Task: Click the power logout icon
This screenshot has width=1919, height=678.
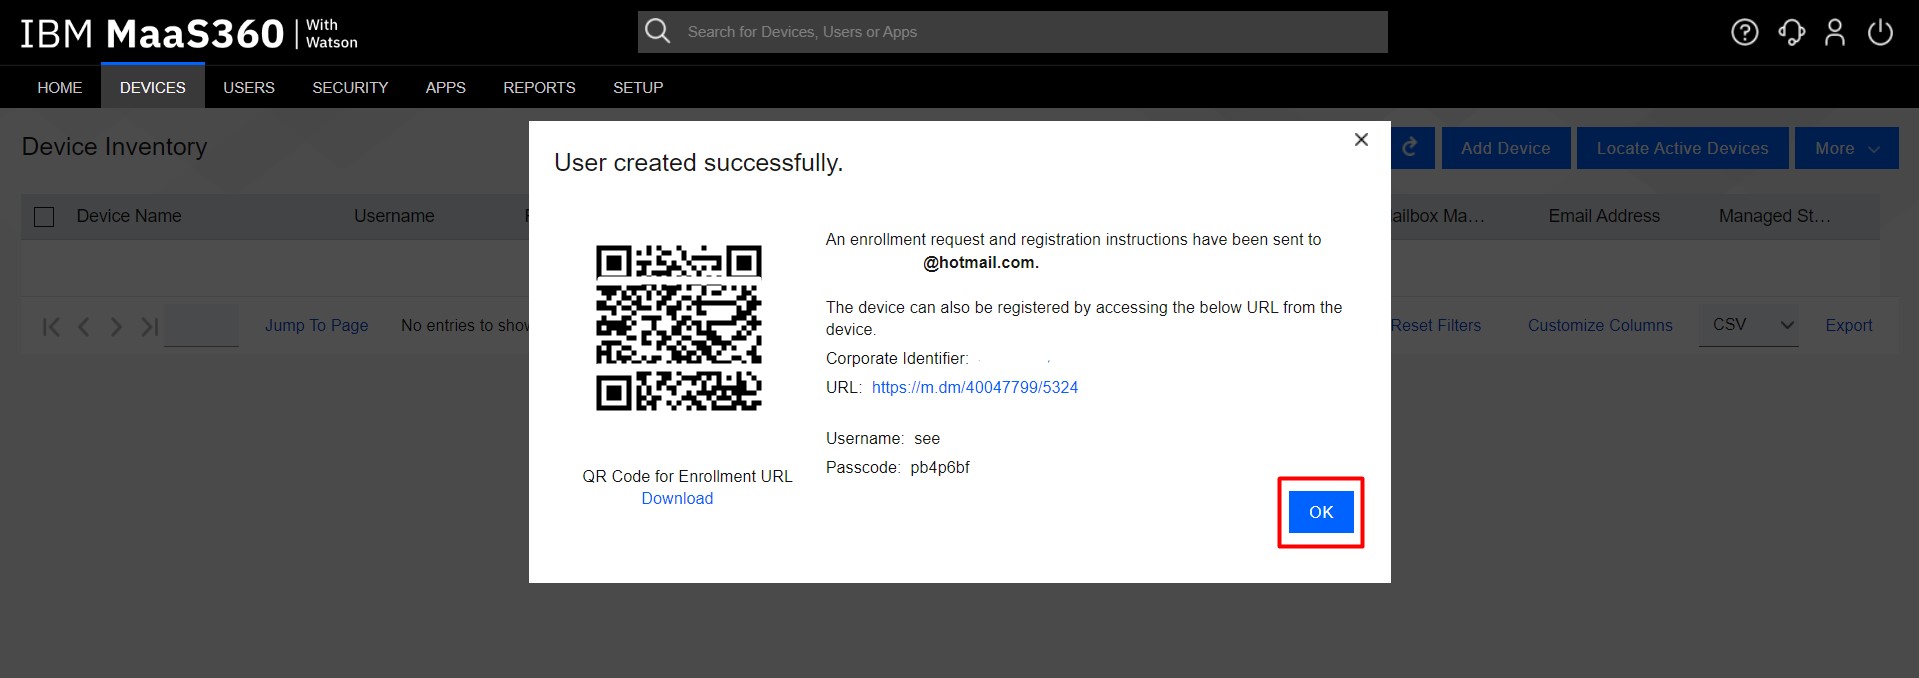Action: (1880, 33)
